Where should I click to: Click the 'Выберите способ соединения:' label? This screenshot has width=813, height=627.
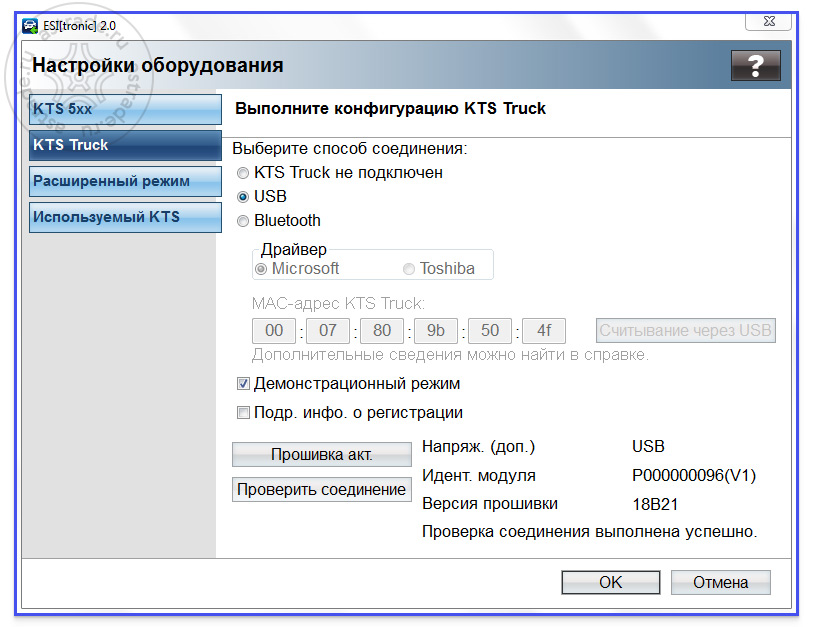point(349,149)
